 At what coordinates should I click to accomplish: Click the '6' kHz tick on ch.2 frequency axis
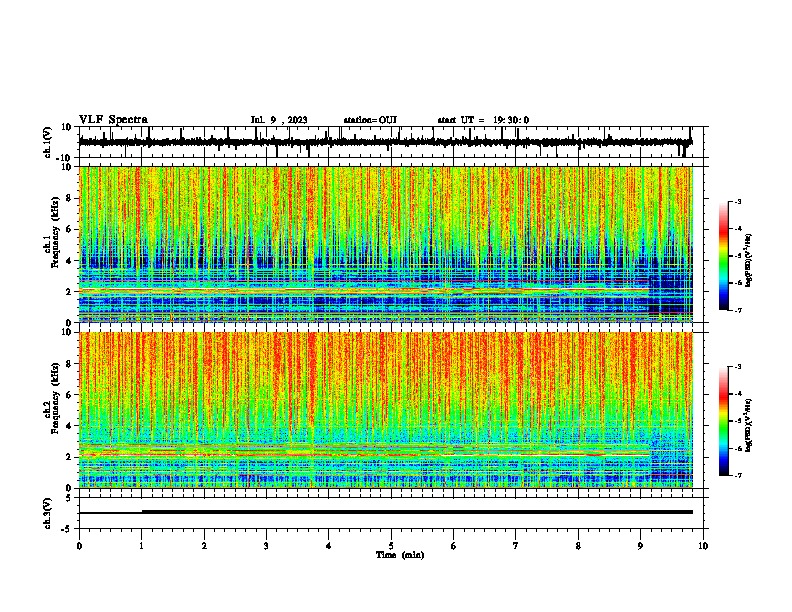(69, 395)
